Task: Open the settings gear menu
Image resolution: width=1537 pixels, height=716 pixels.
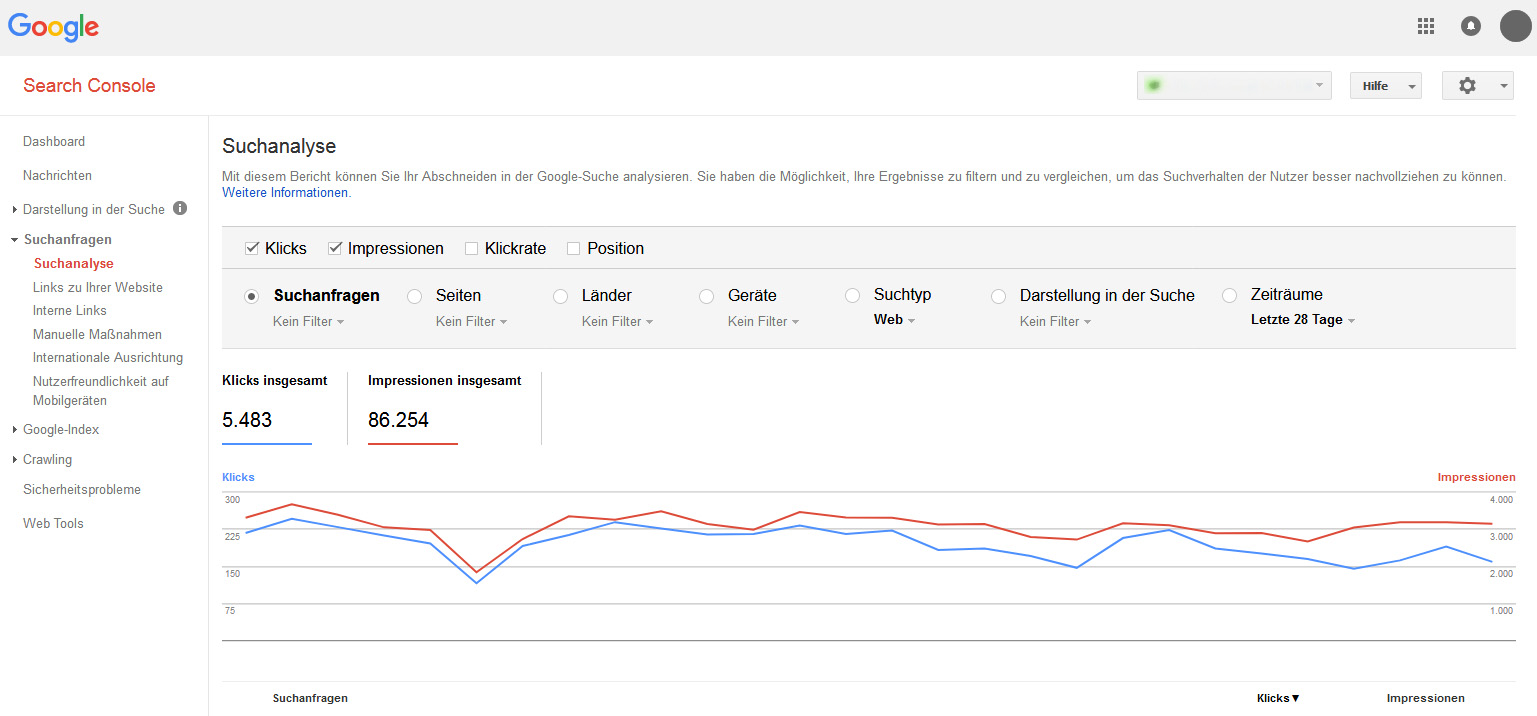Action: pyautogui.click(x=1477, y=86)
